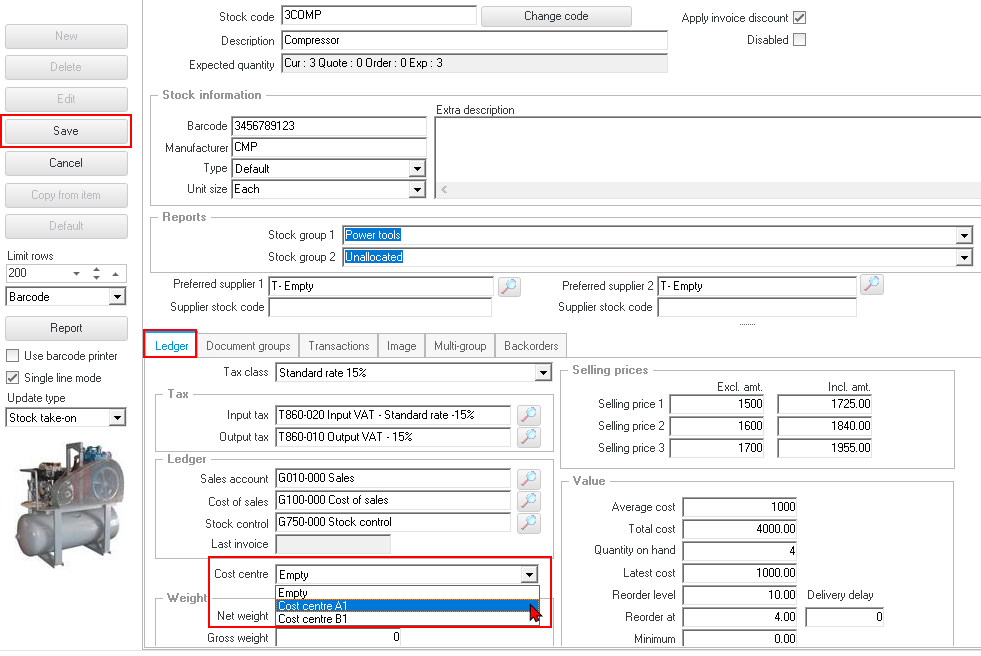This screenshot has width=981, height=656.
Task: Open the Stock group 1 dropdown
Action: (x=964, y=235)
